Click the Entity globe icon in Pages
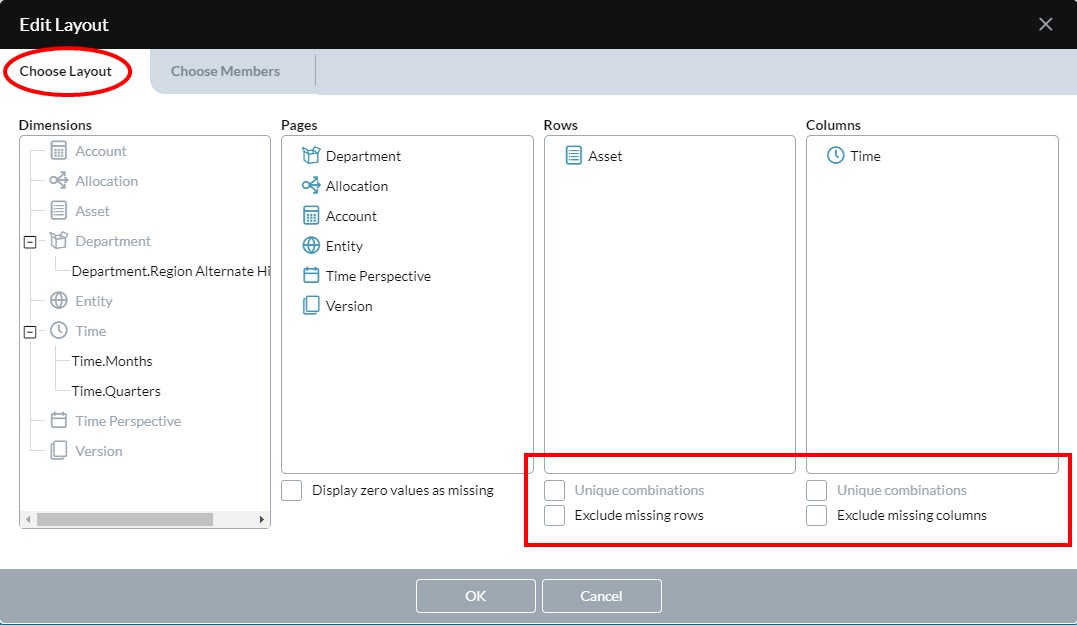 coord(311,245)
